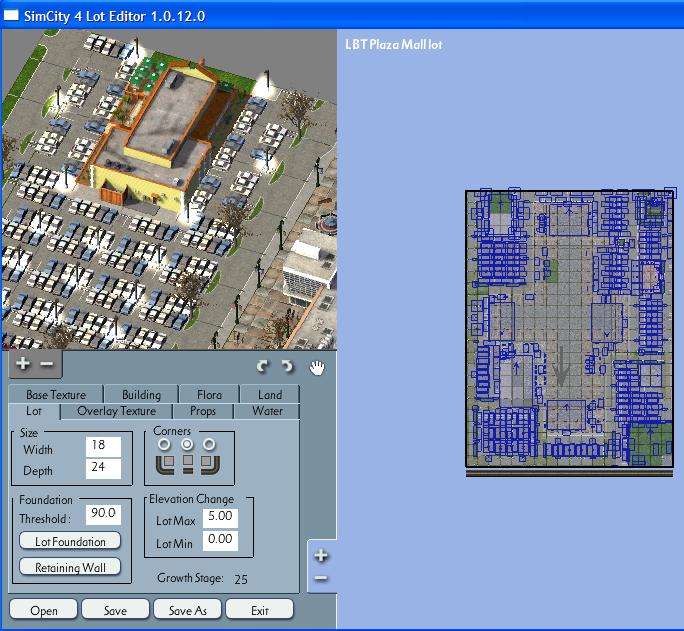
Task: Click the Depth input field
Action: point(103,468)
